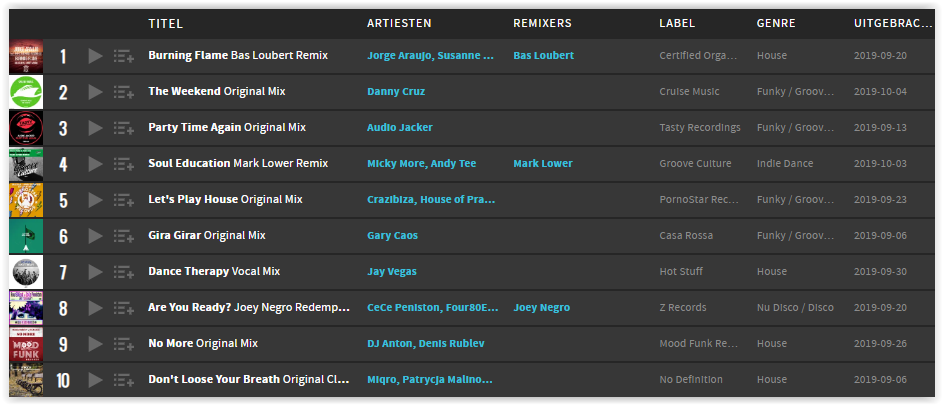This screenshot has width=943, height=405.
Task: Open artist Gary Caos page
Action: pos(392,235)
